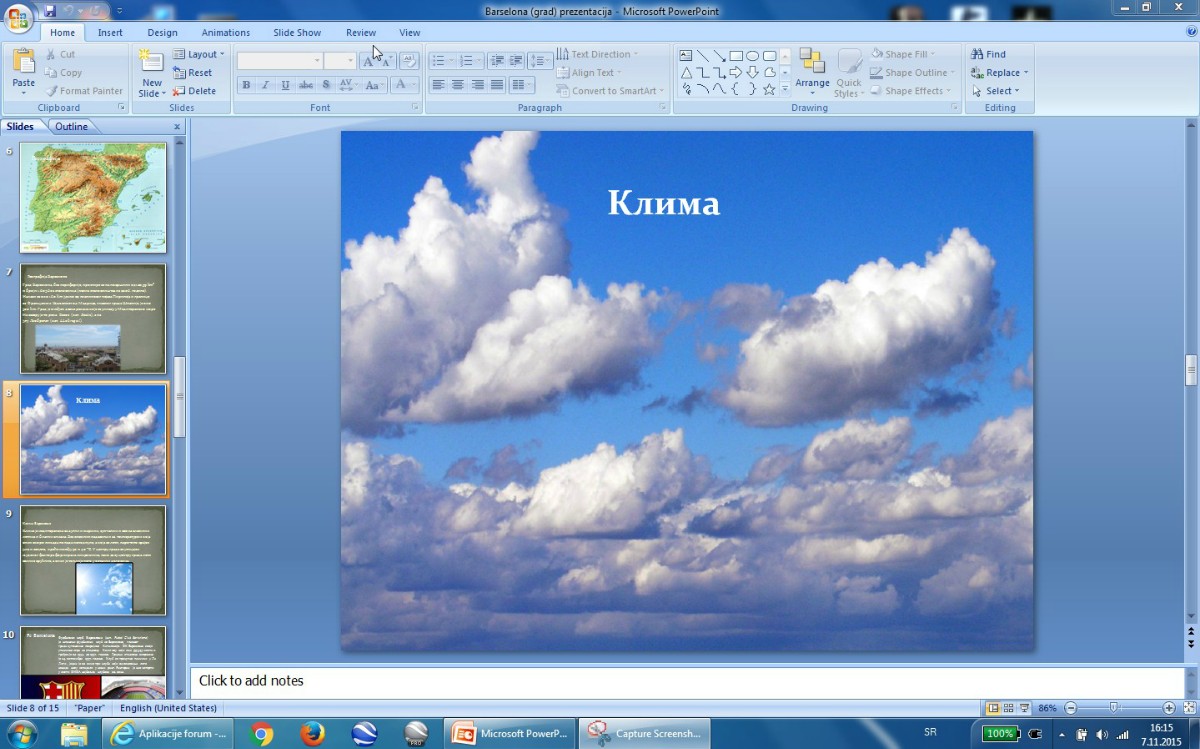The image size is (1200, 749).
Task: Toggle Underline formatting
Action: coord(286,85)
